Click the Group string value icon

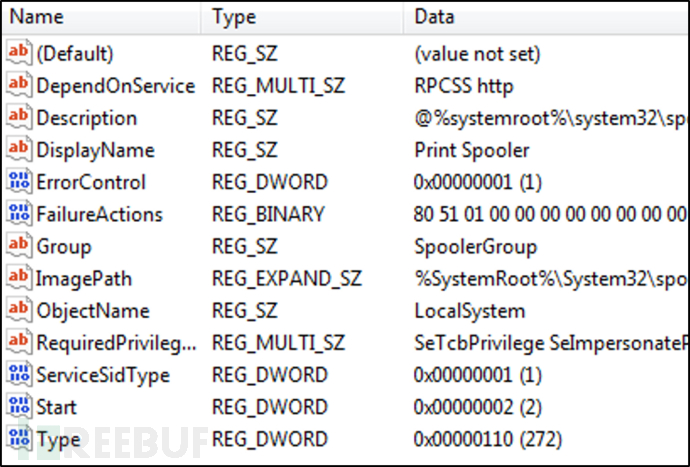pos(19,246)
